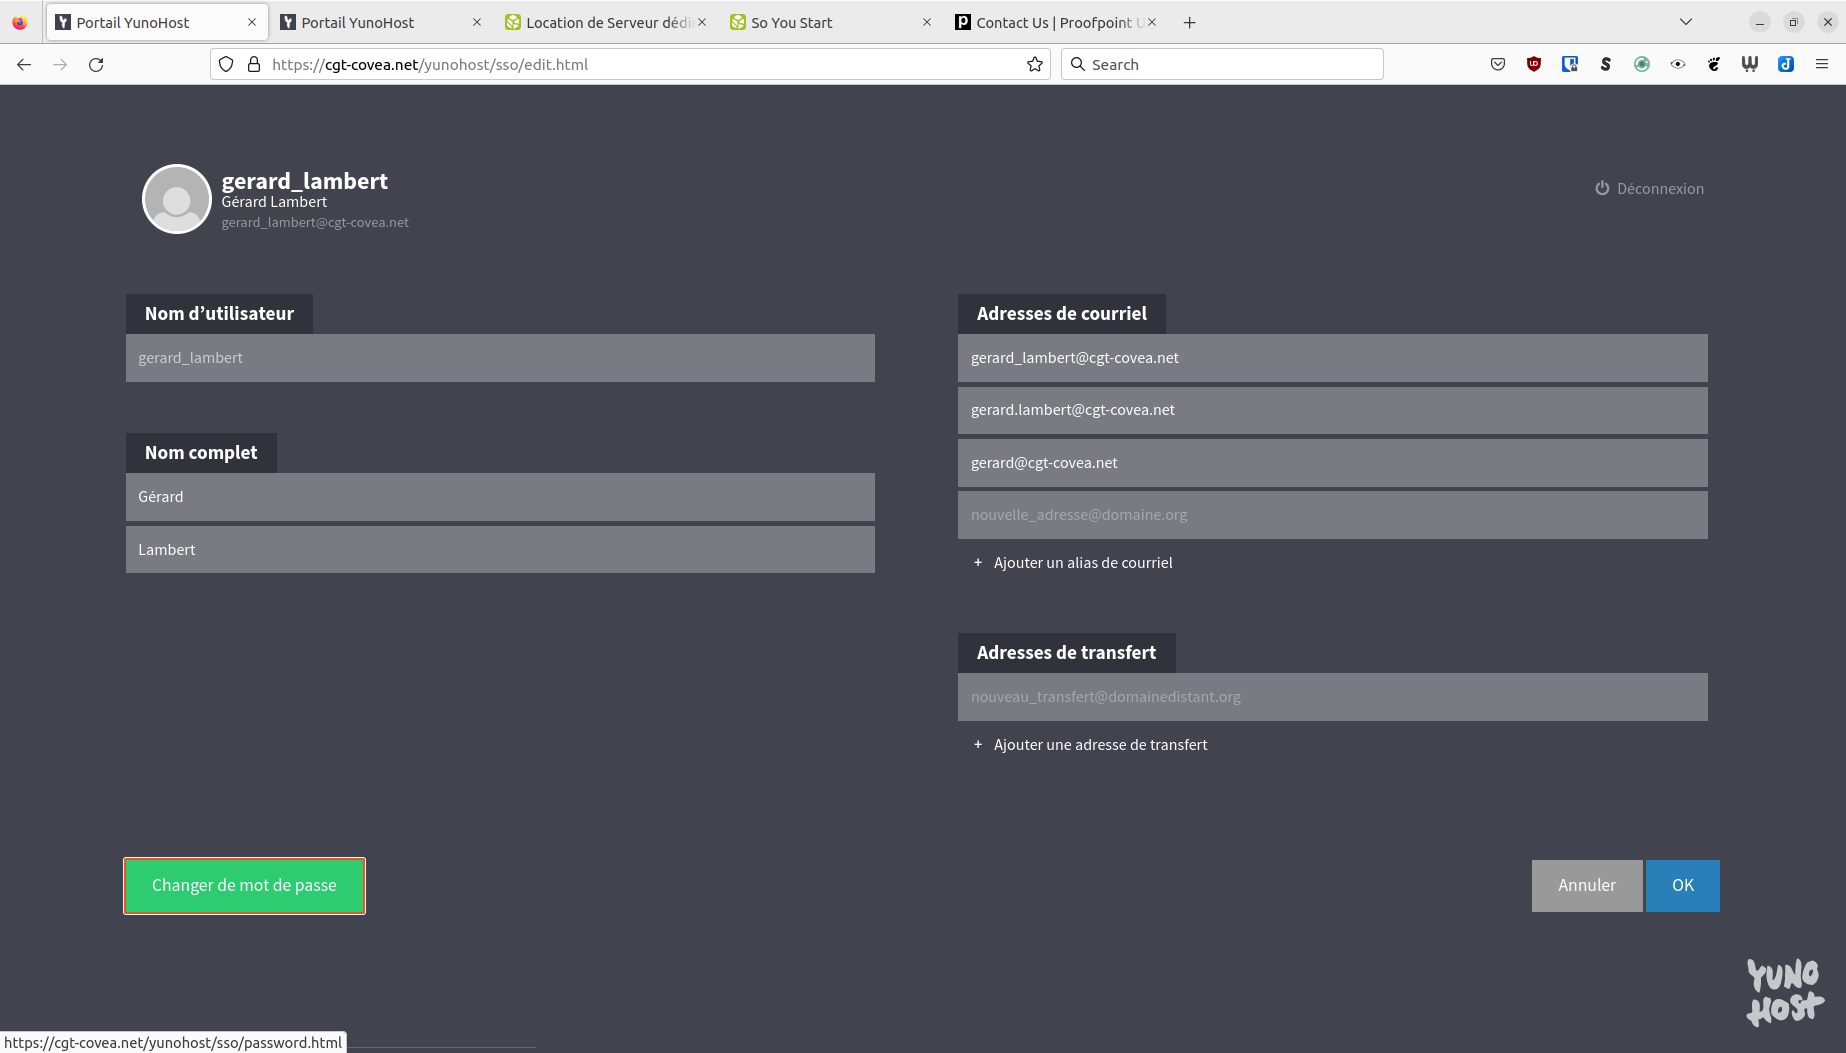The width and height of the screenshot is (1846, 1053).
Task: Switch to the So You Start tab
Action: [x=820, y=22]
